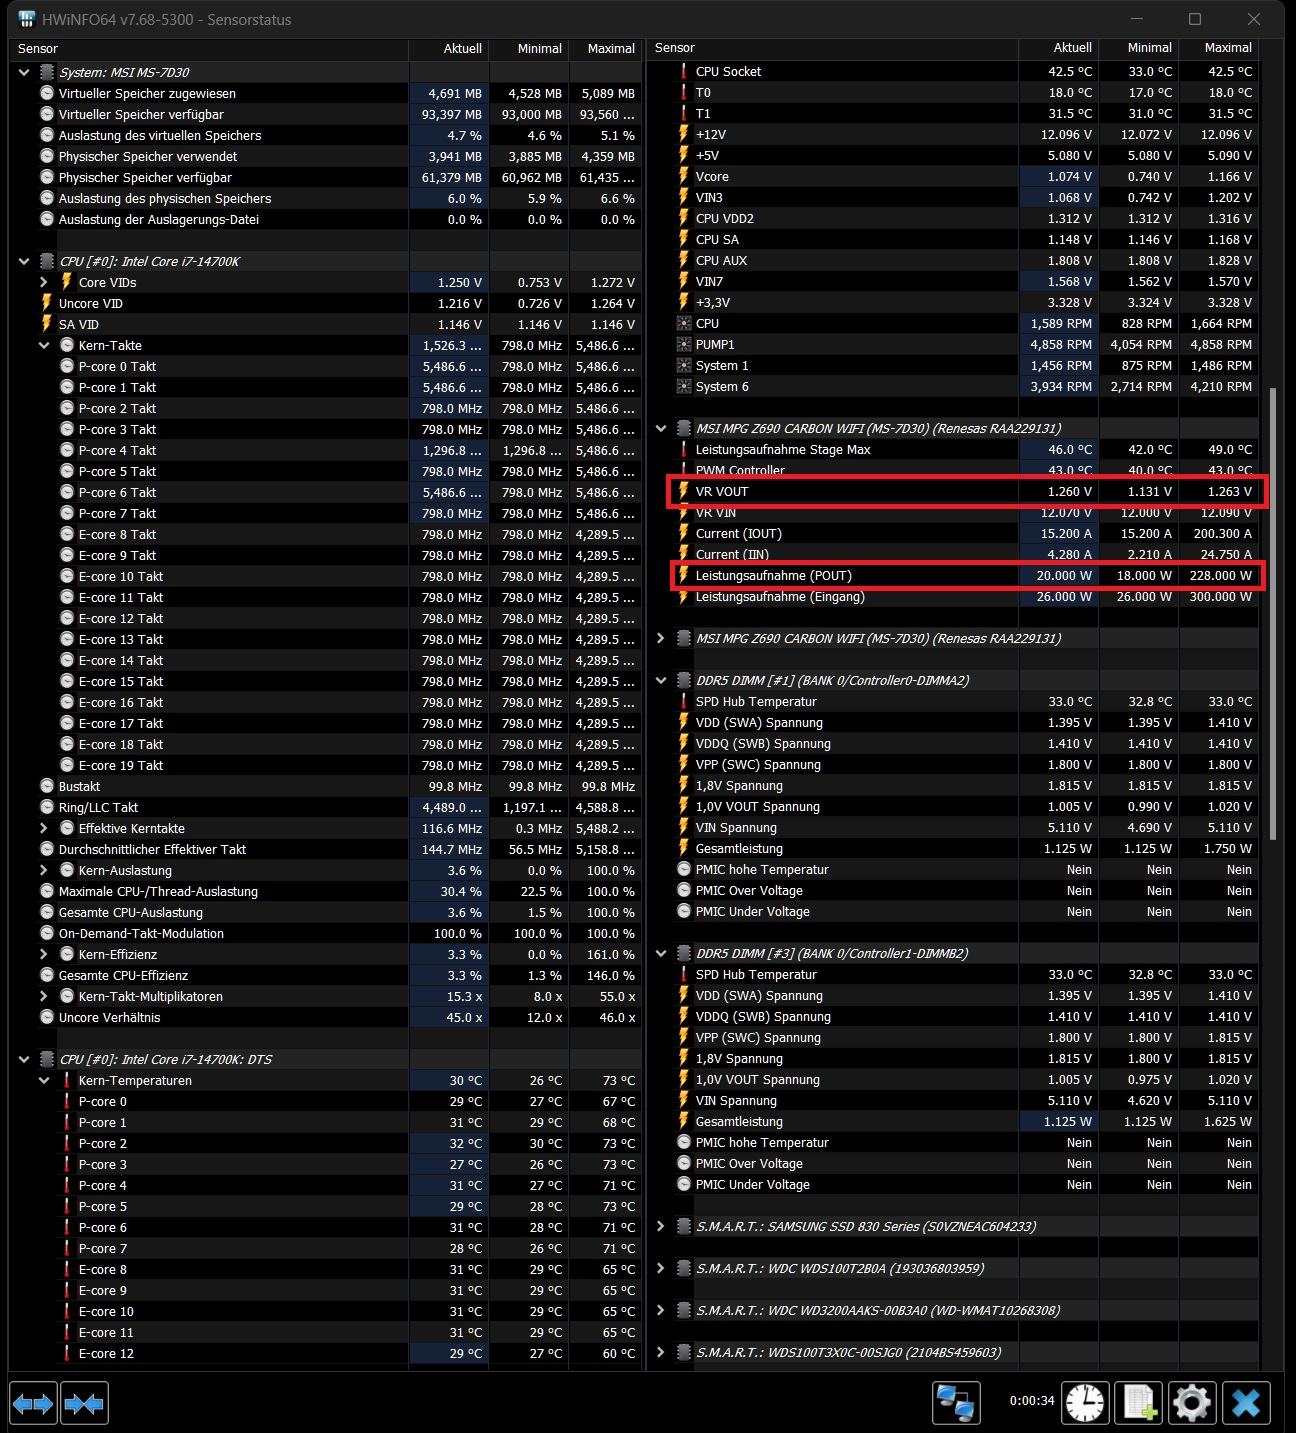Expand Kern-Auslastung

pyautogui.click(x=44, y=870)
